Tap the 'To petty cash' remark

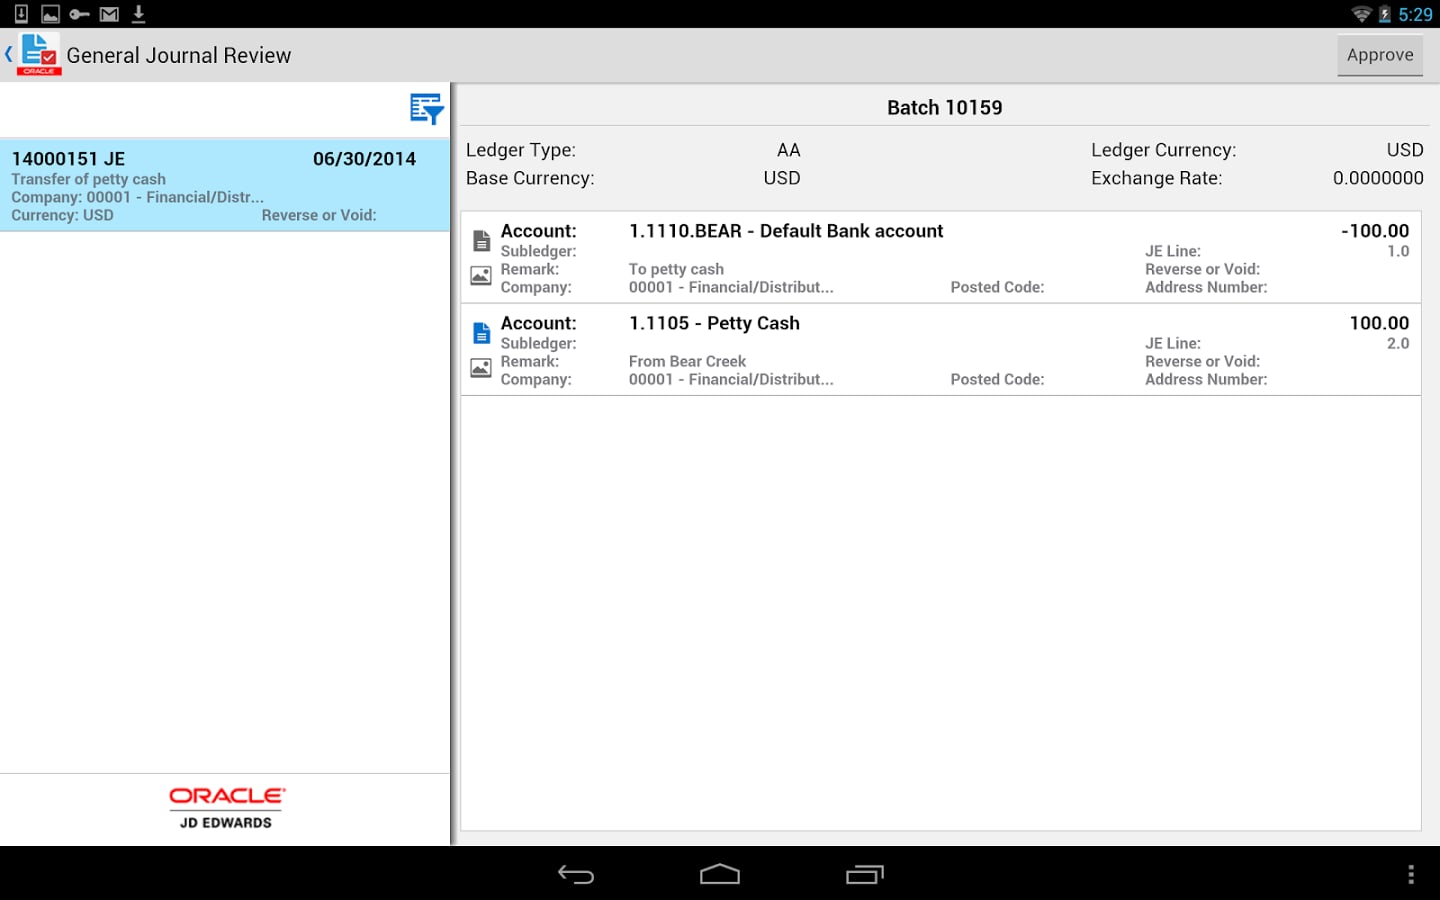click(x=676, y=269)
